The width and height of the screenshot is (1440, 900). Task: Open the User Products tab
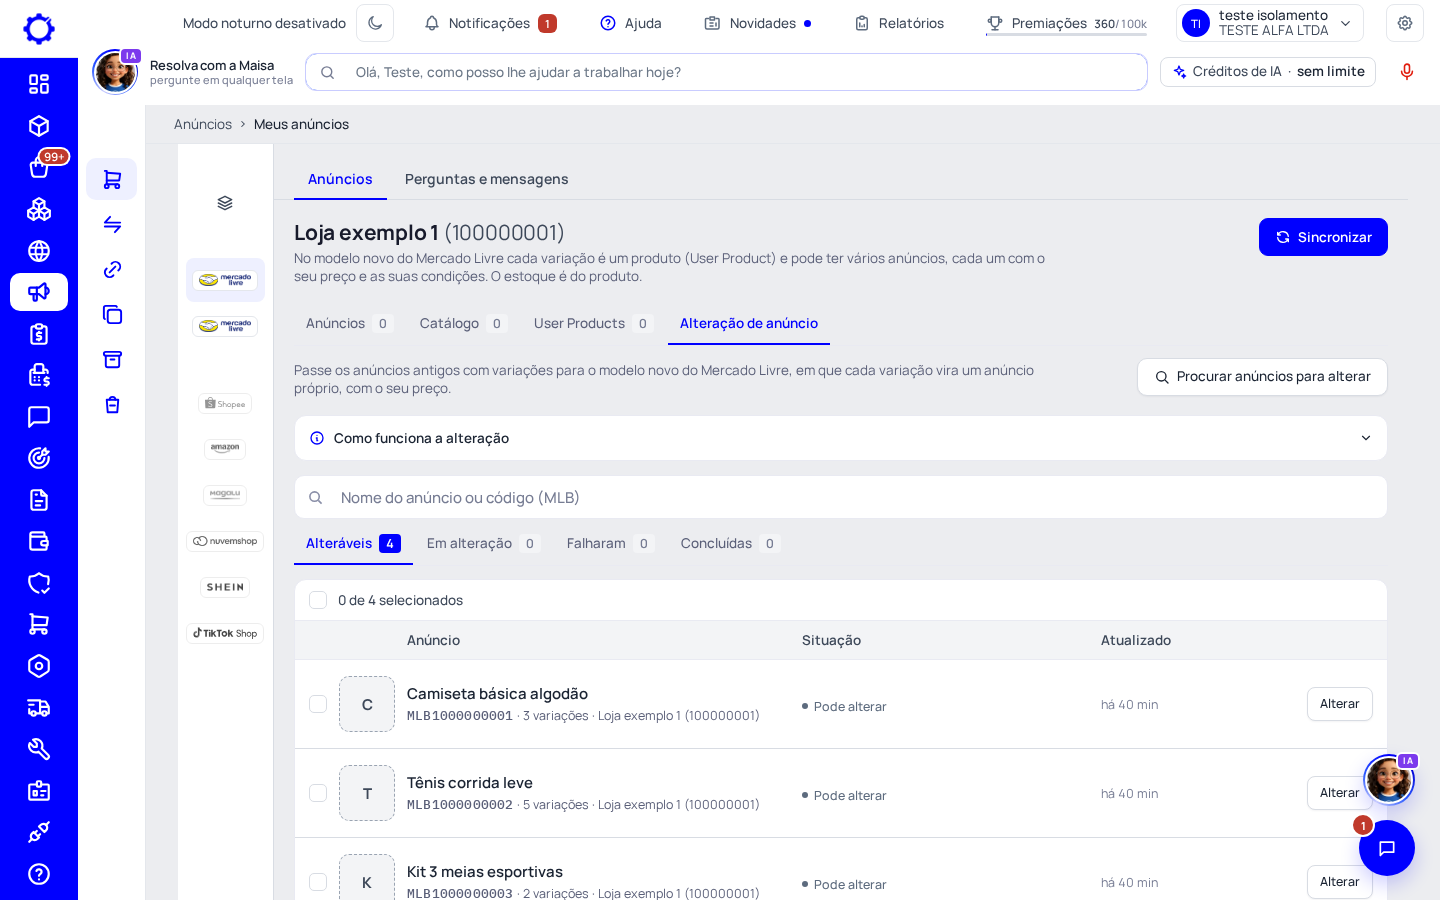point(593,323)
